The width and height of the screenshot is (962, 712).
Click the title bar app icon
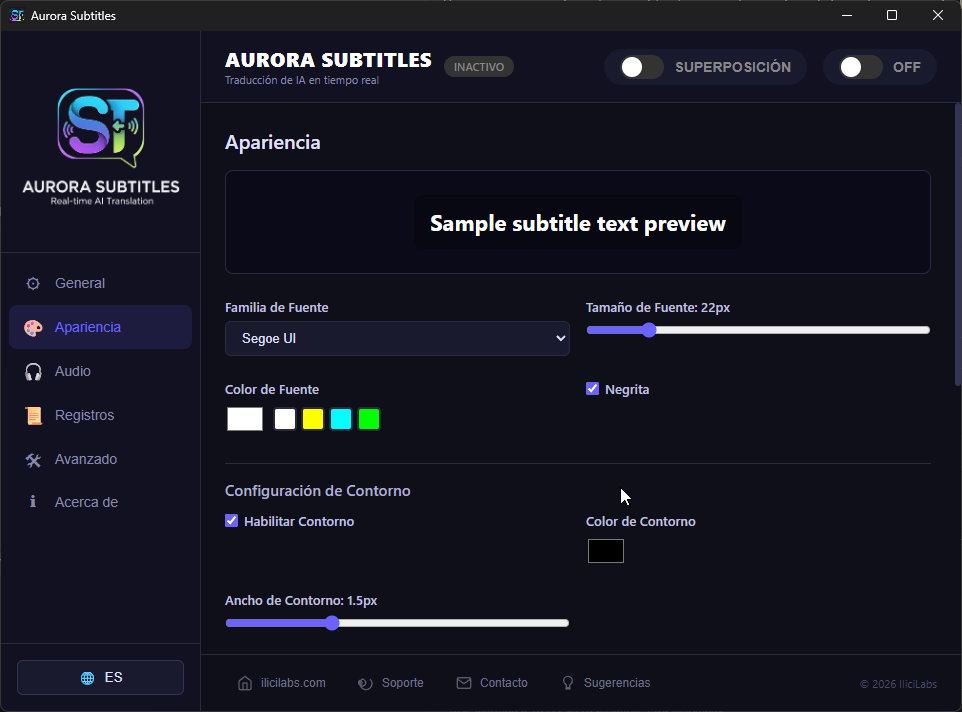click(17, 15)
